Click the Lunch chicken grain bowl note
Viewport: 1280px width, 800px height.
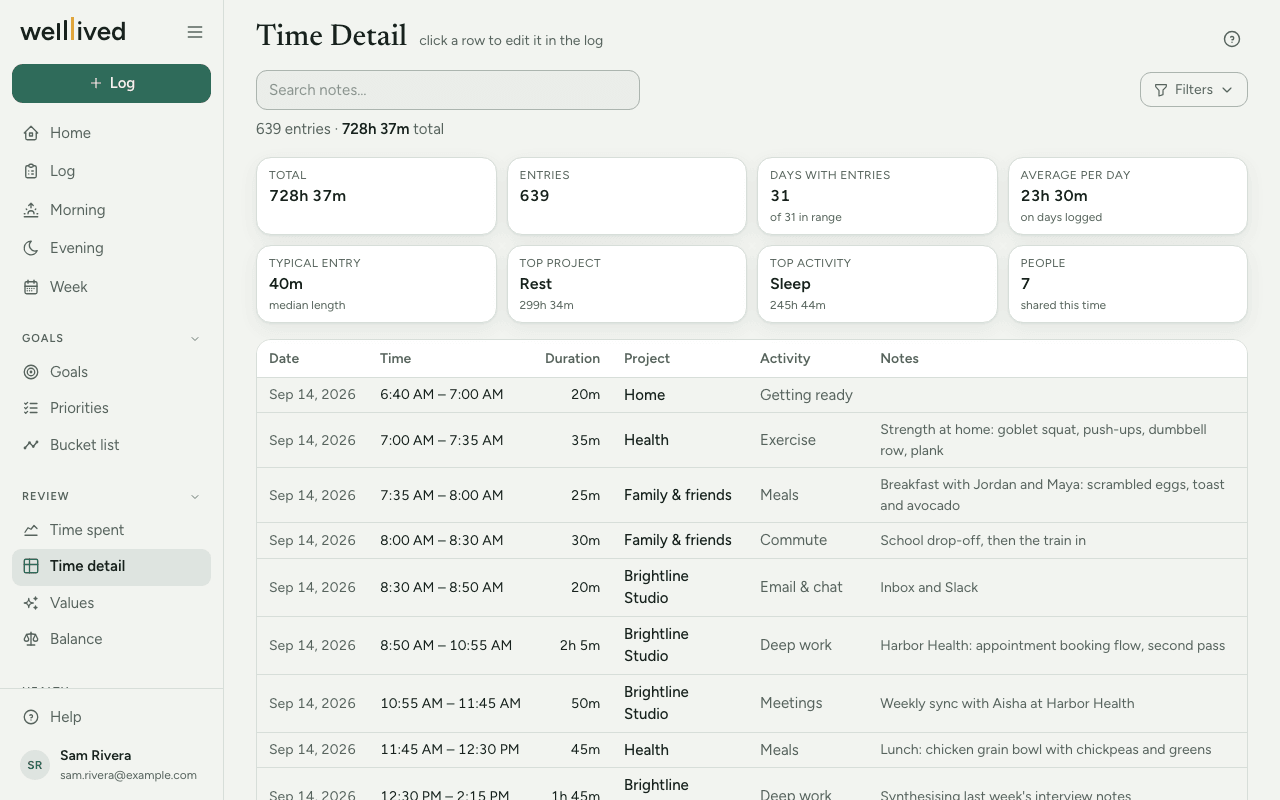[1045, 749]
